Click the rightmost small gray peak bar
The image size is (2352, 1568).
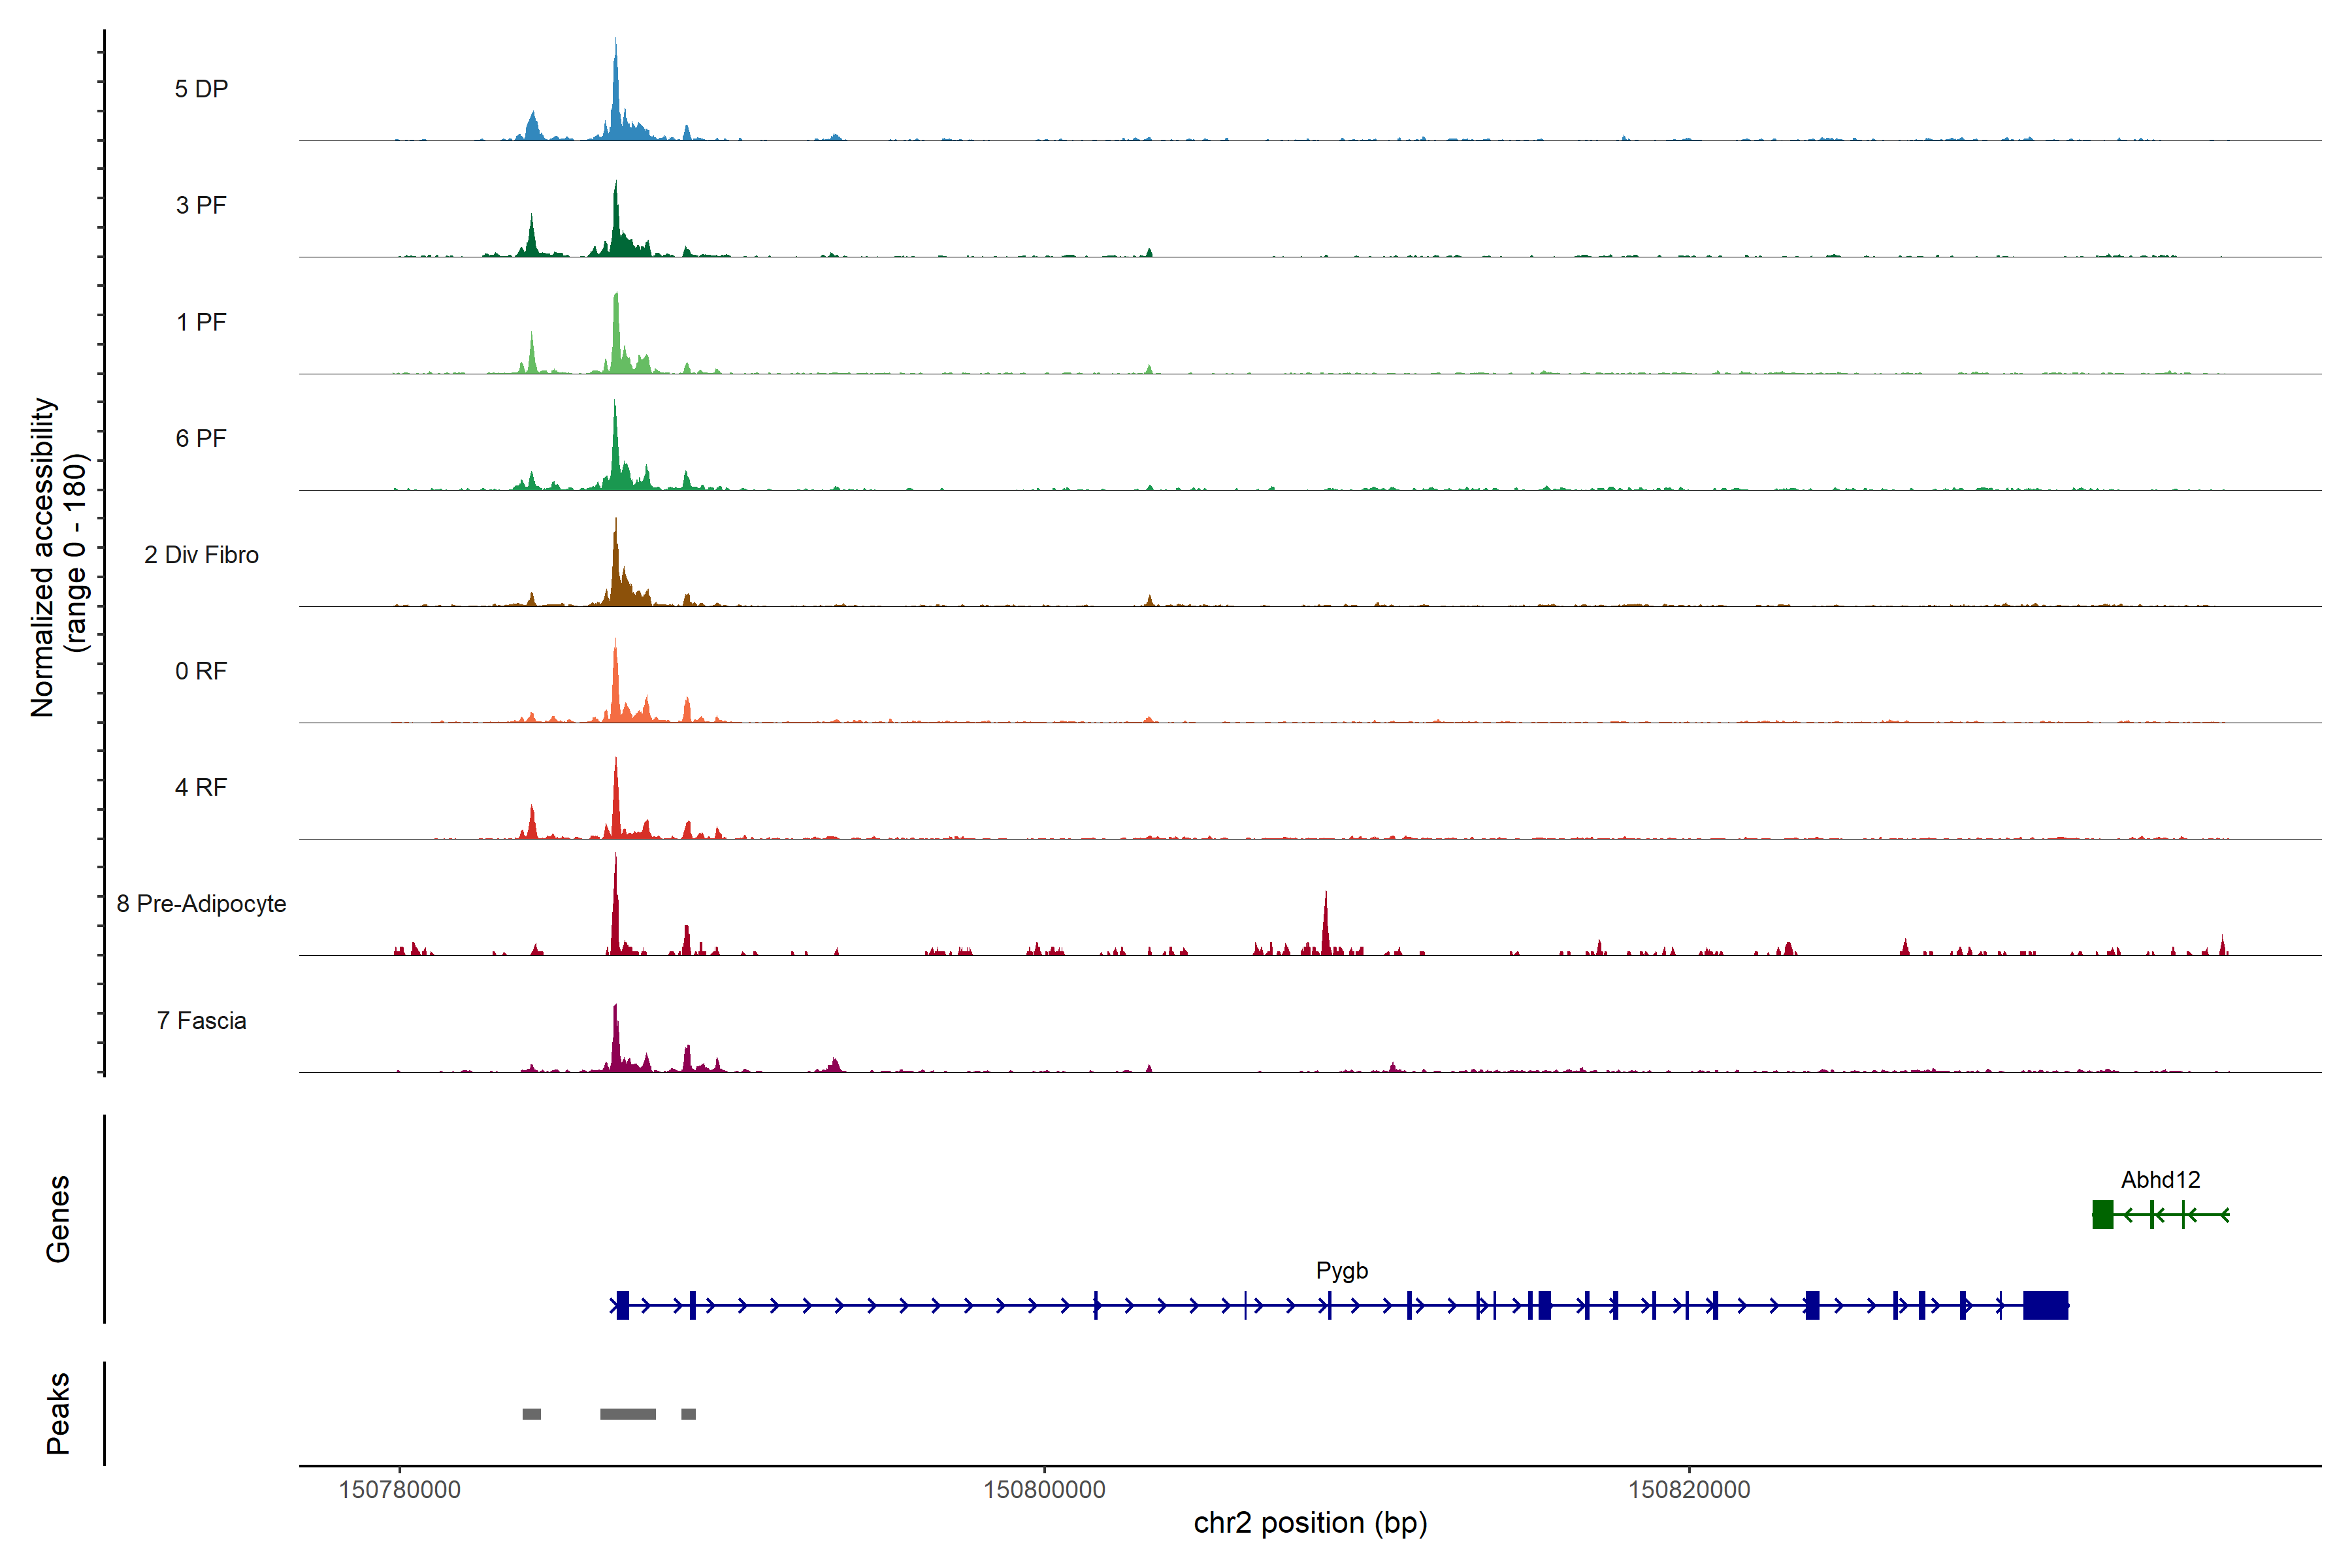[688, 1414]
